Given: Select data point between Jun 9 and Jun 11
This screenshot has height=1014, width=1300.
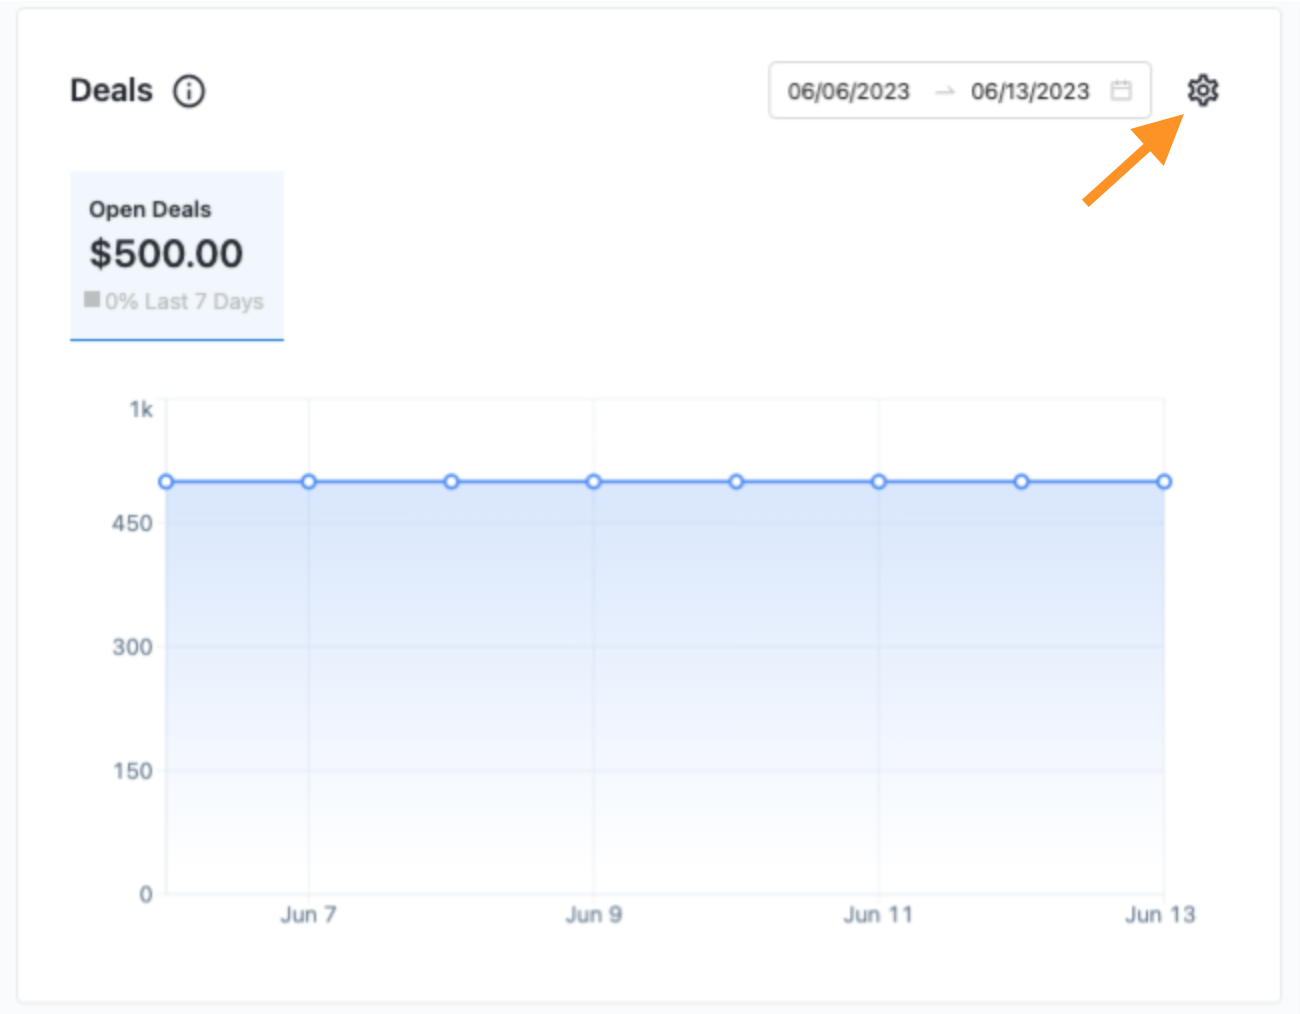Looking at the screenshot, I should (x=736, y=482).
